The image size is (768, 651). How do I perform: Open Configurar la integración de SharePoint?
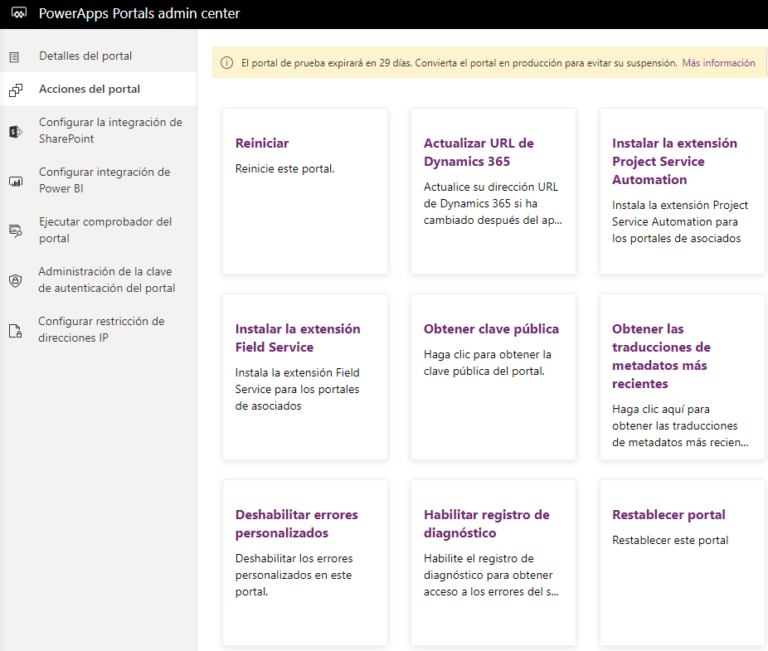coord(98,130)
